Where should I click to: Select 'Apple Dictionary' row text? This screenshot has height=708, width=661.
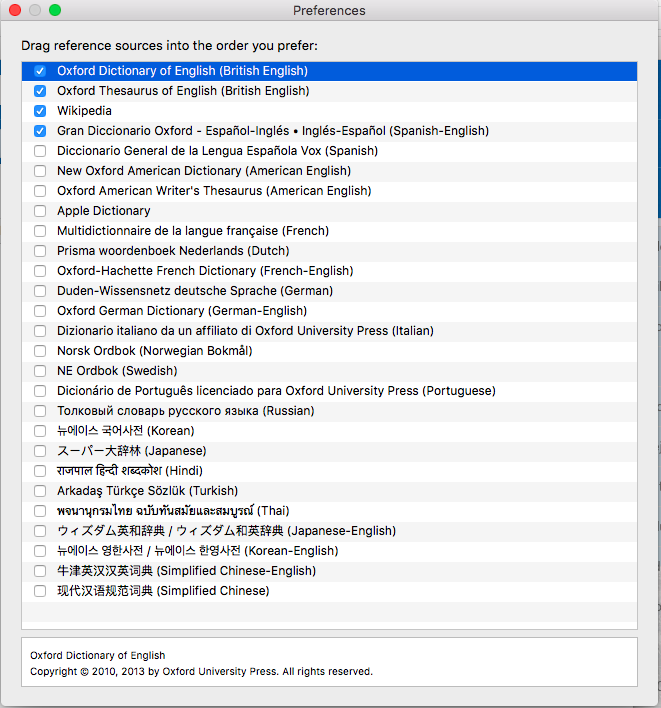click(x=103, y=211)
